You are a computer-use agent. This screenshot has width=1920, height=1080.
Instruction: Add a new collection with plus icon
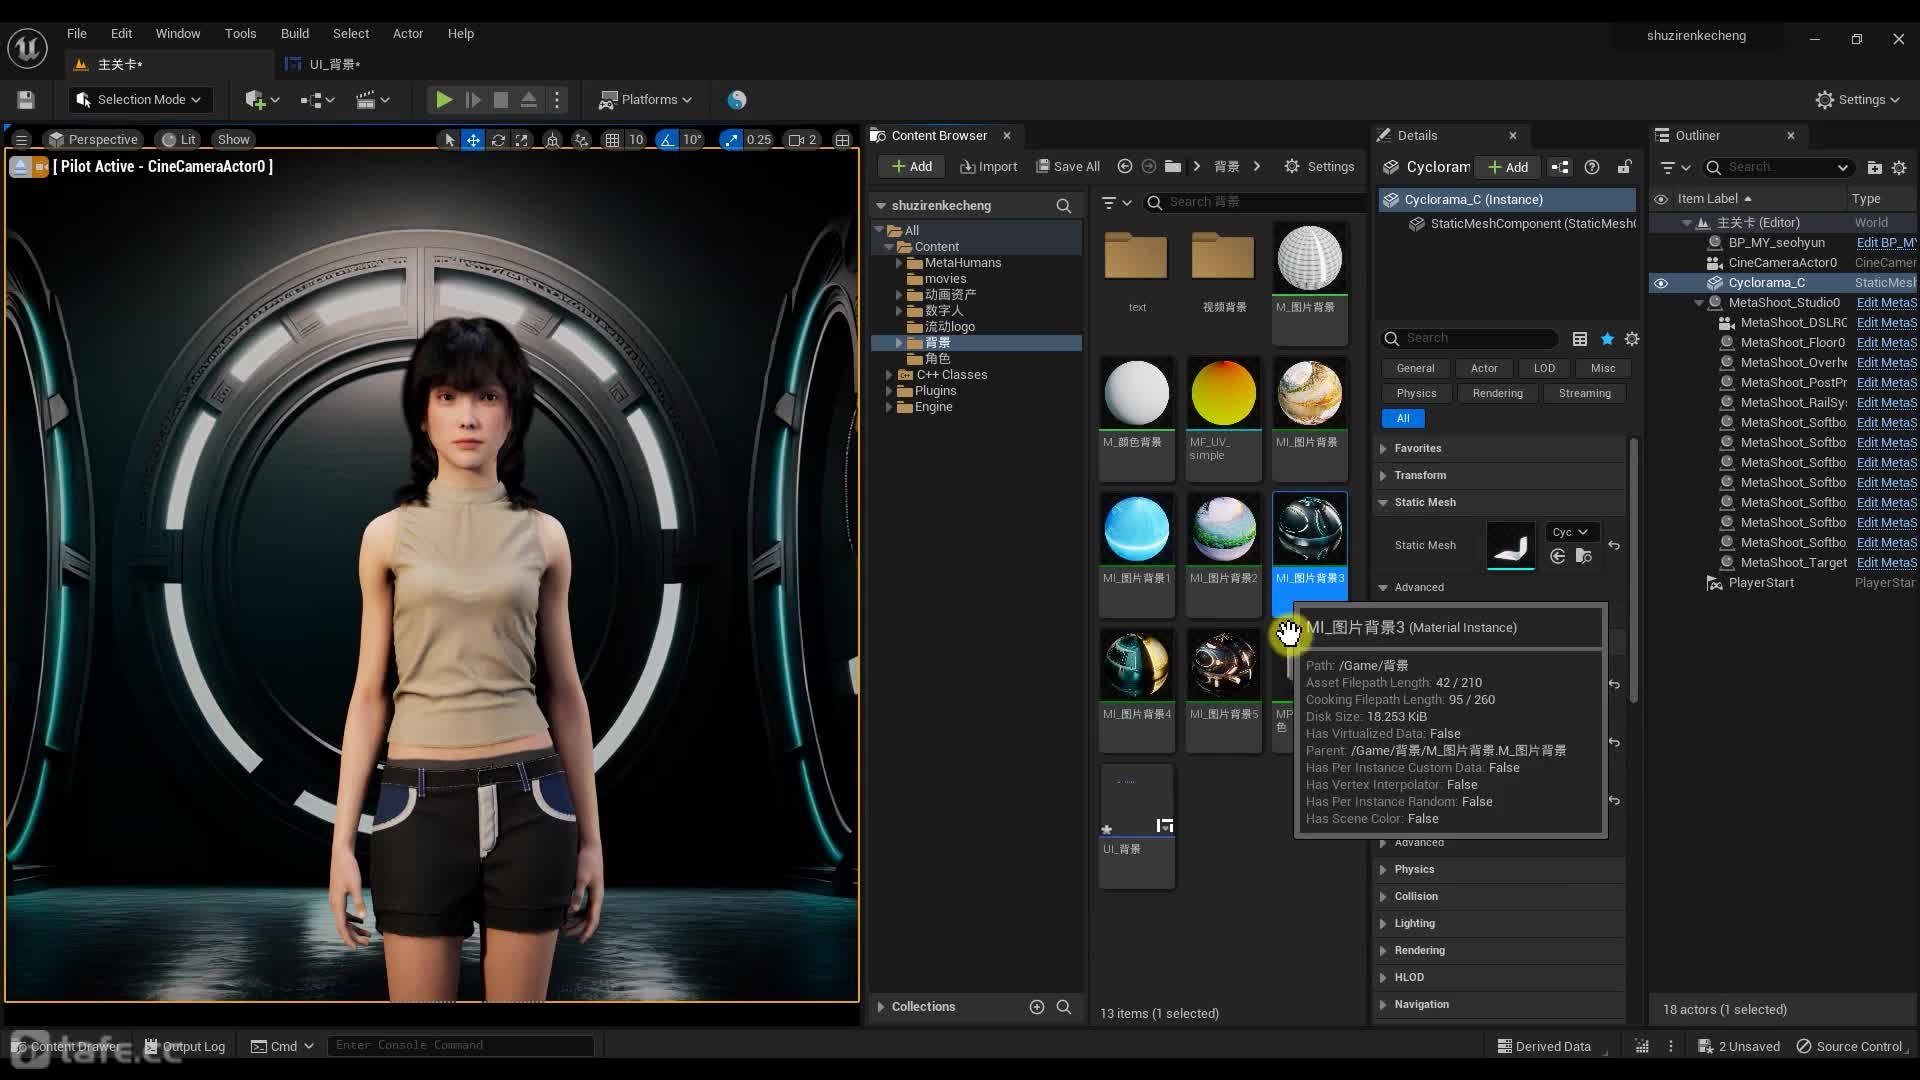coord(1037,1007)
